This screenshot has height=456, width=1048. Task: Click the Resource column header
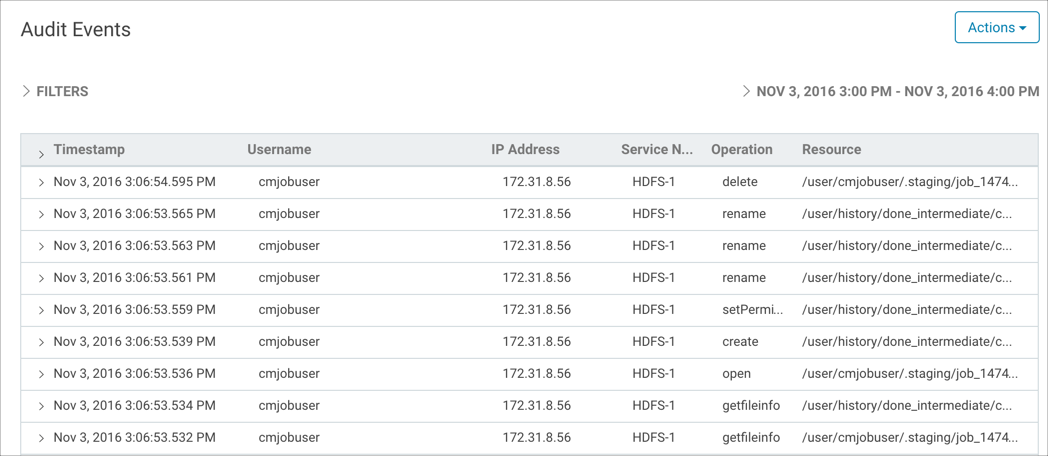coord(831,149)
